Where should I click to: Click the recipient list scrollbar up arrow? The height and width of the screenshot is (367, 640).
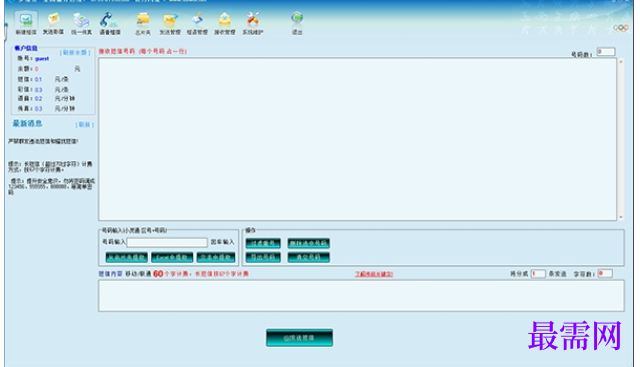click(x=621, y=62)
